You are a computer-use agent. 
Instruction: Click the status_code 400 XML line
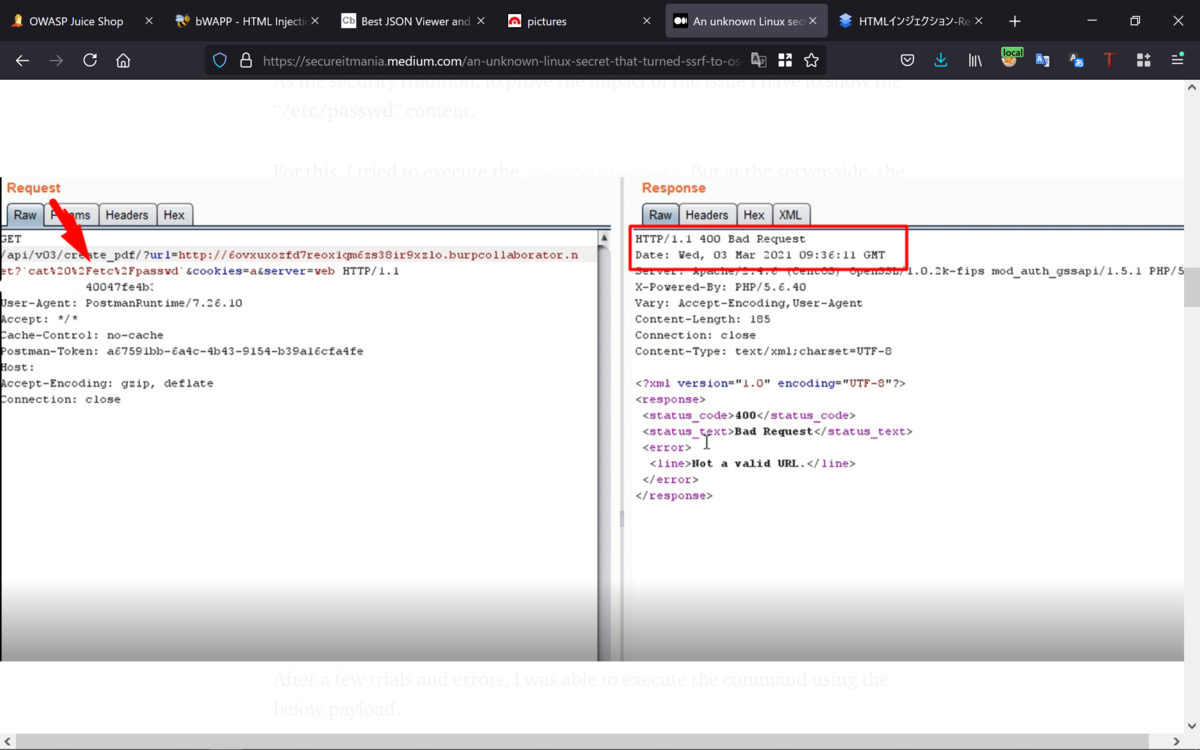749,415
